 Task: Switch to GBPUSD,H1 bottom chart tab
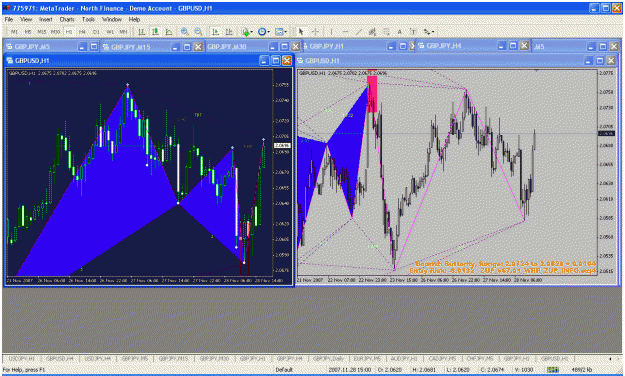point(555,359)
